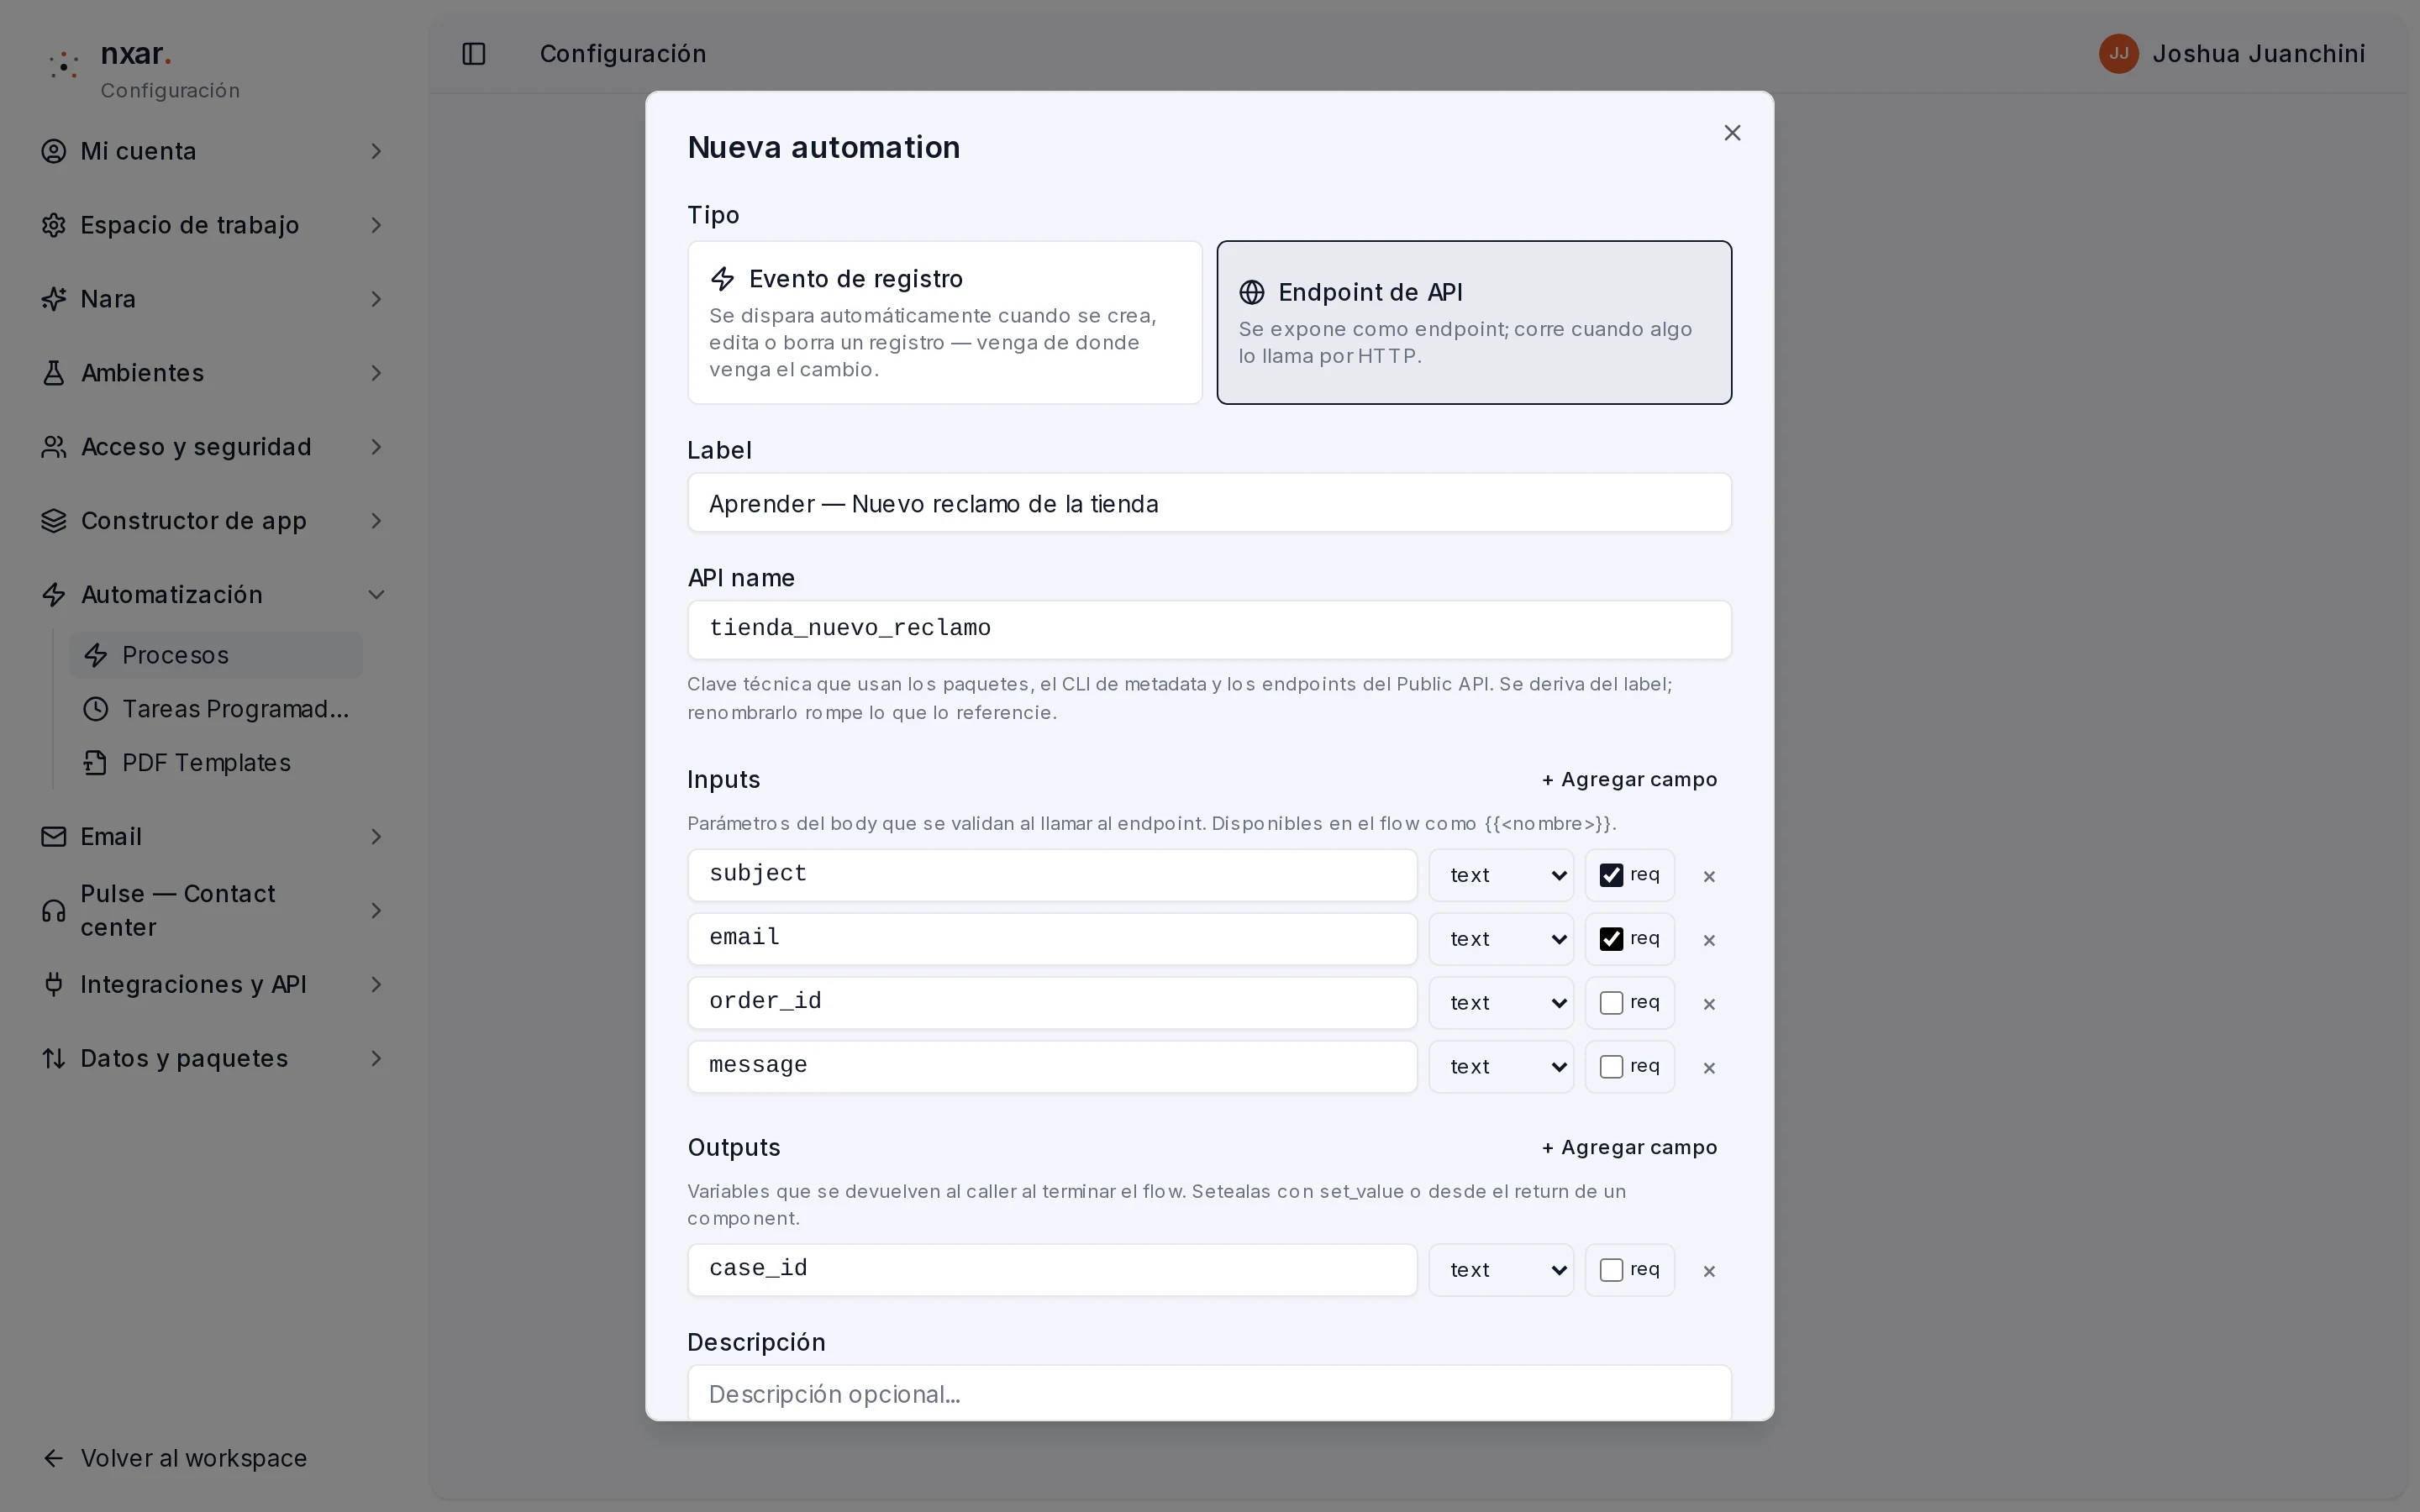Click the back arrow beside Volver al workspace
The height and width of the screenshot is (1512, 2420).
tap(54, 1459)
